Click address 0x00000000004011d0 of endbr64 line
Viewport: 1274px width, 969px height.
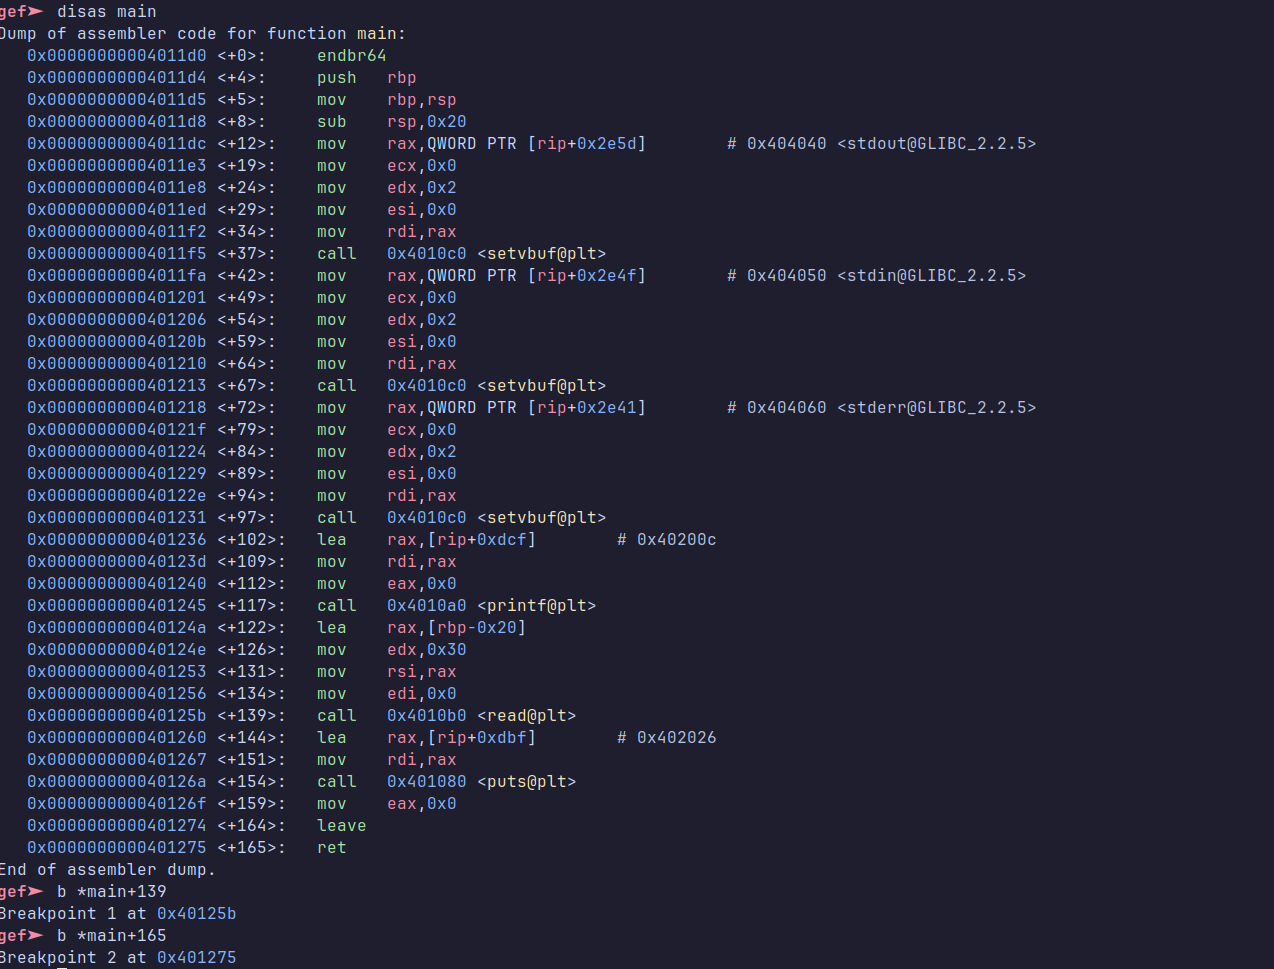coord(117,55)
